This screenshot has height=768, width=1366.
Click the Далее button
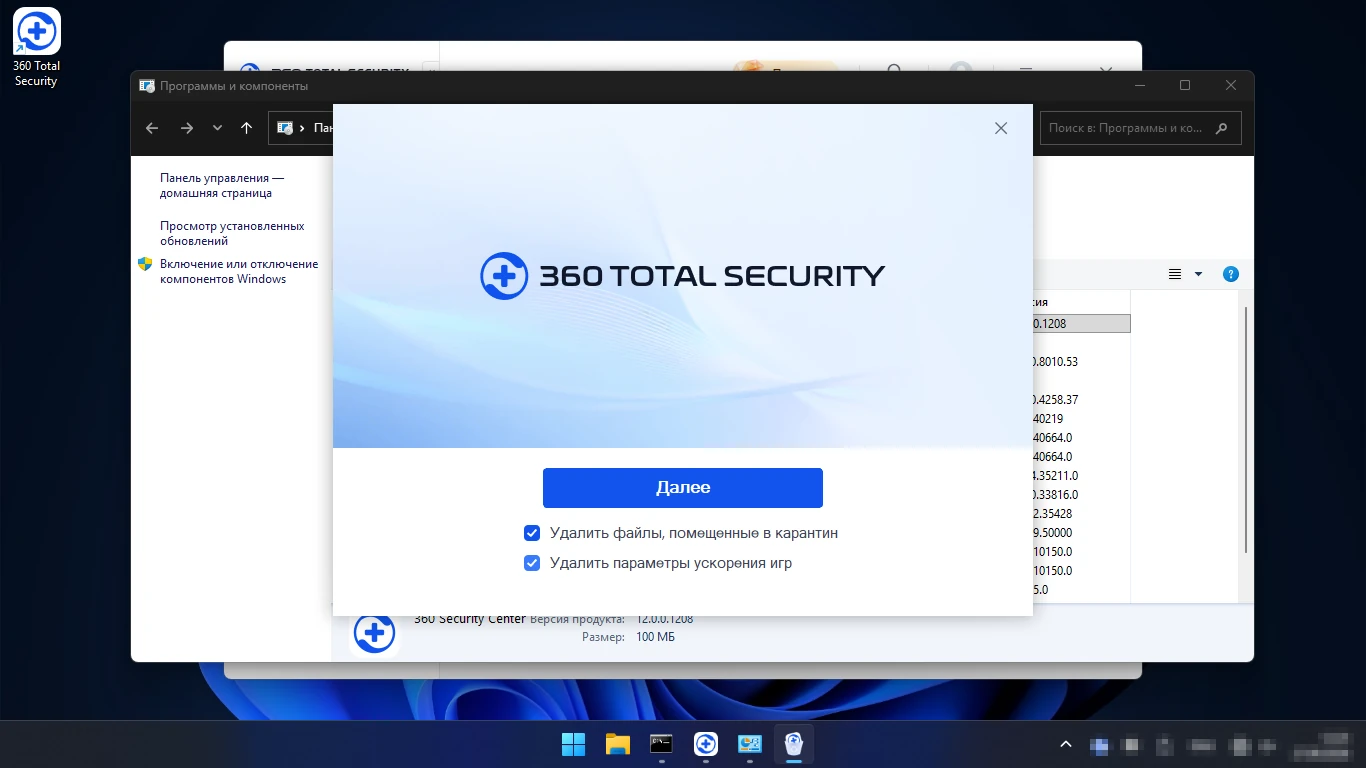(x=683, y=488)
